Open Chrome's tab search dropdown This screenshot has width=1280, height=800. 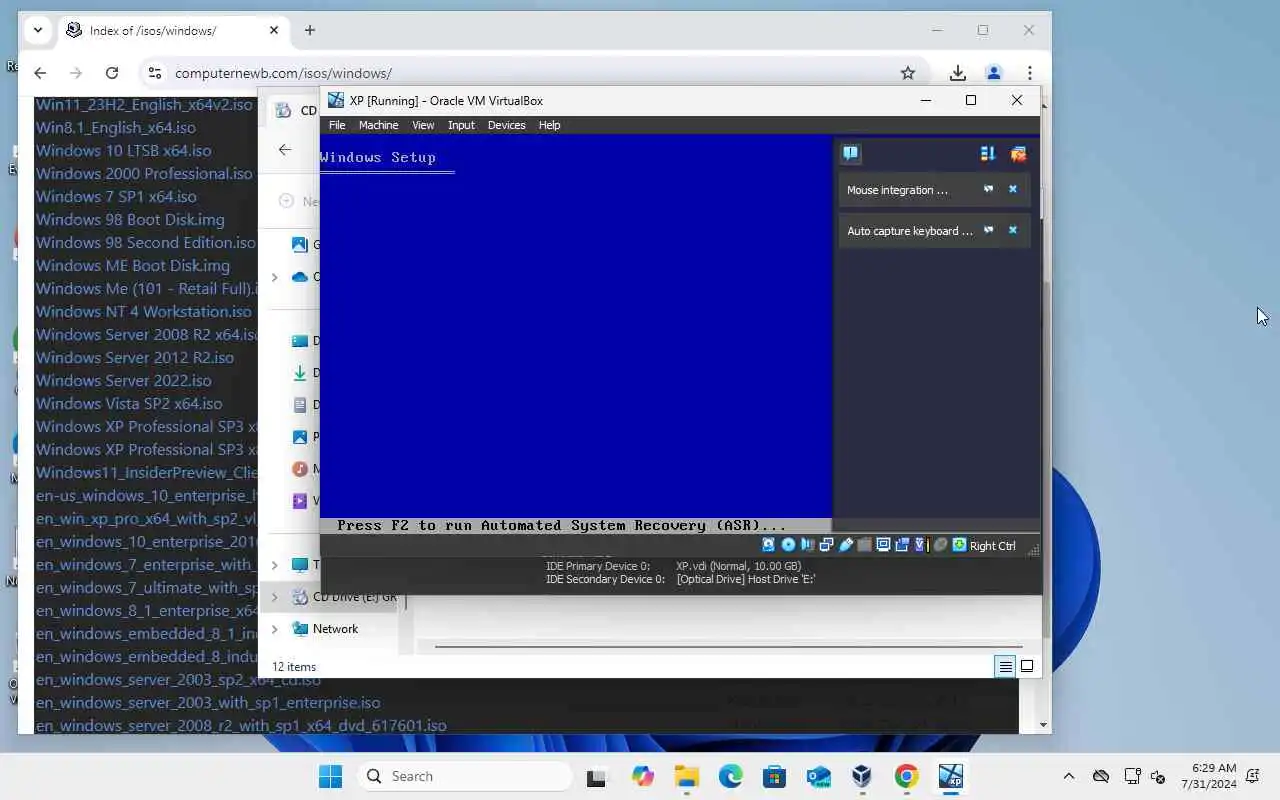pyautogui.click(x=37, y=30)
